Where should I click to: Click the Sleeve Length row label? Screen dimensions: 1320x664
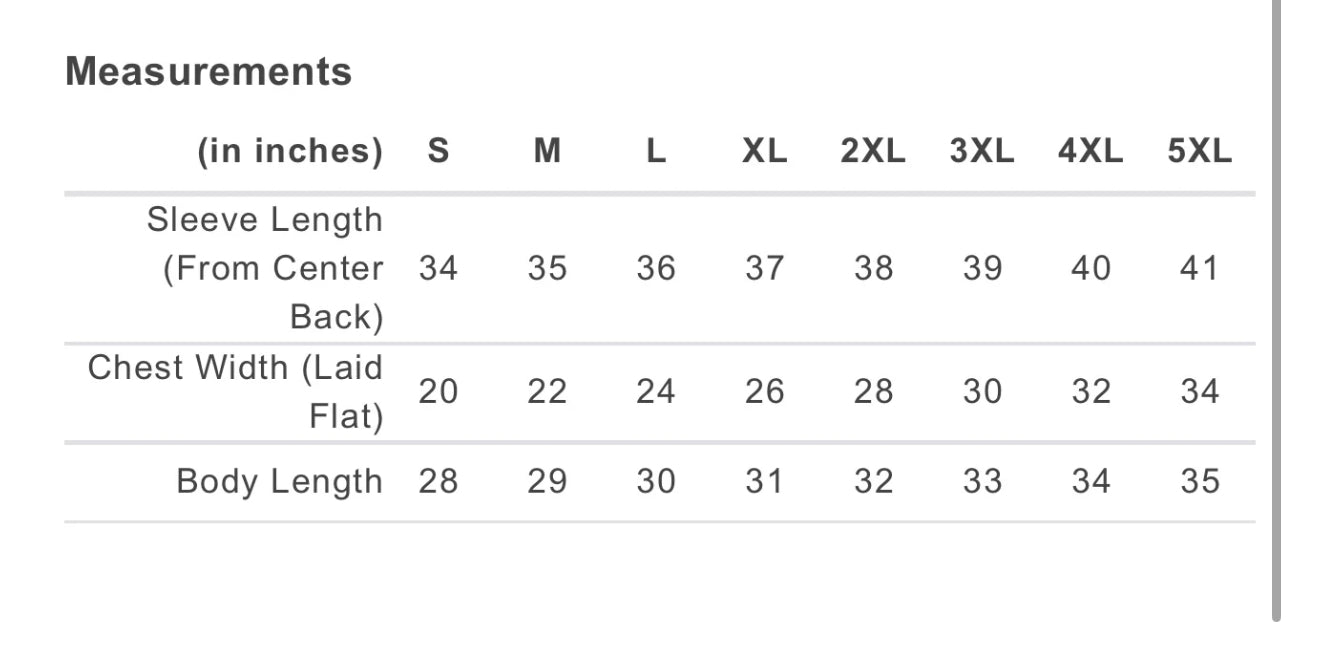point(265,268)
